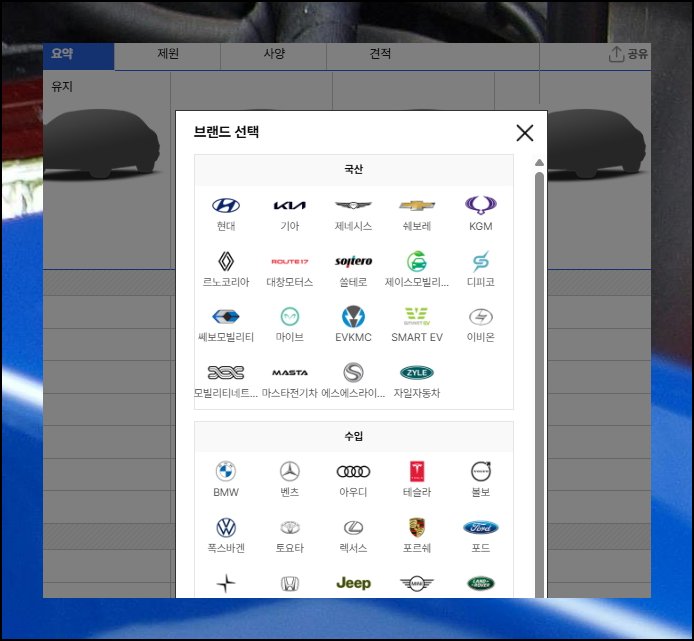The height and width of the screenshot is (641, 694).
Task: Switch to the 제원 tab
Action: pos(167,56)
